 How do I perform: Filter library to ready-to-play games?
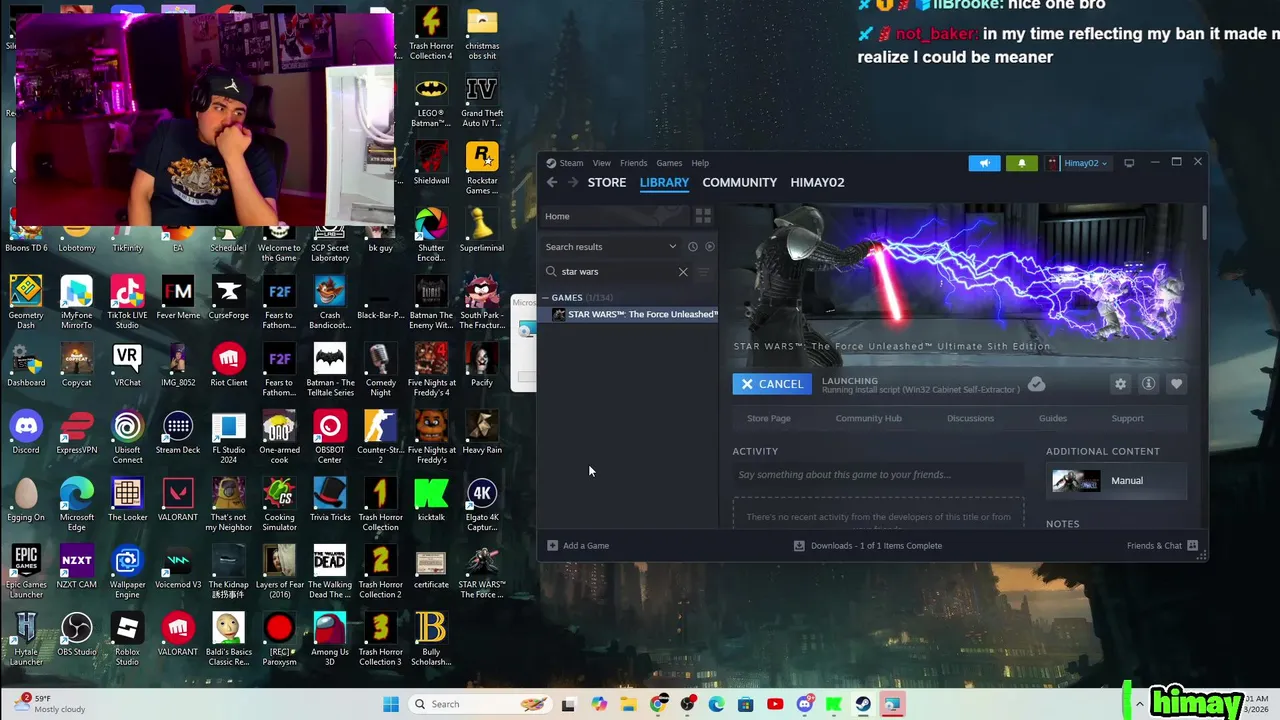(x=710, y=247)
